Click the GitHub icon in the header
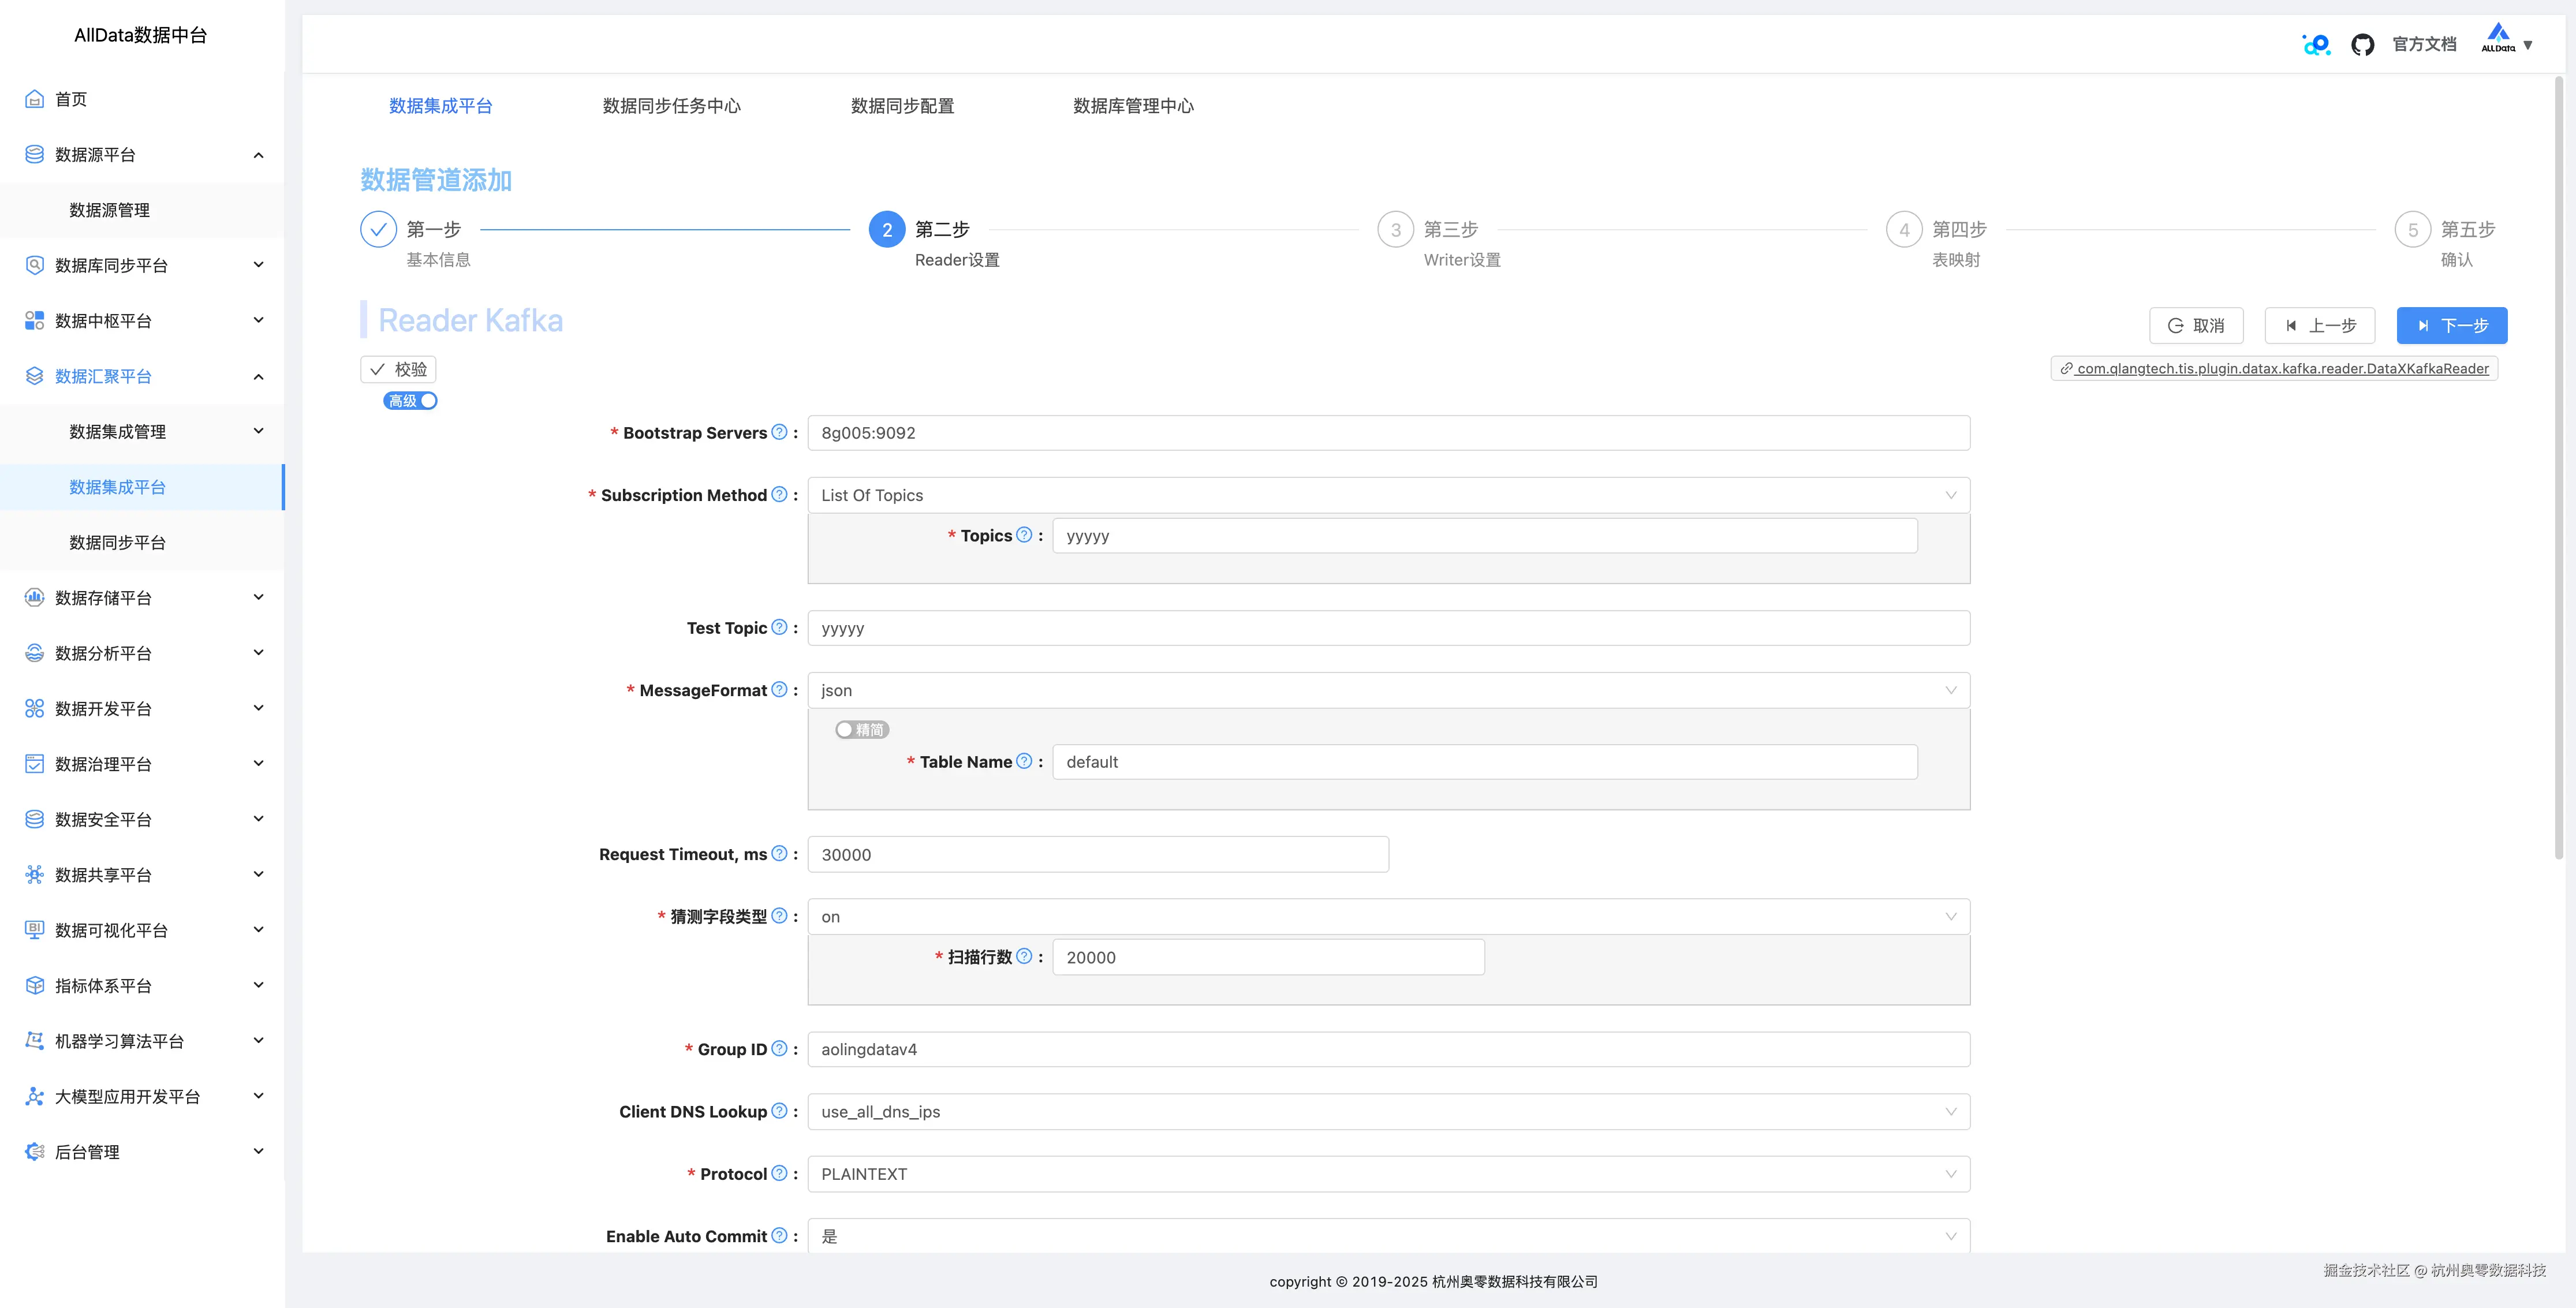 tap(2362, 45)
